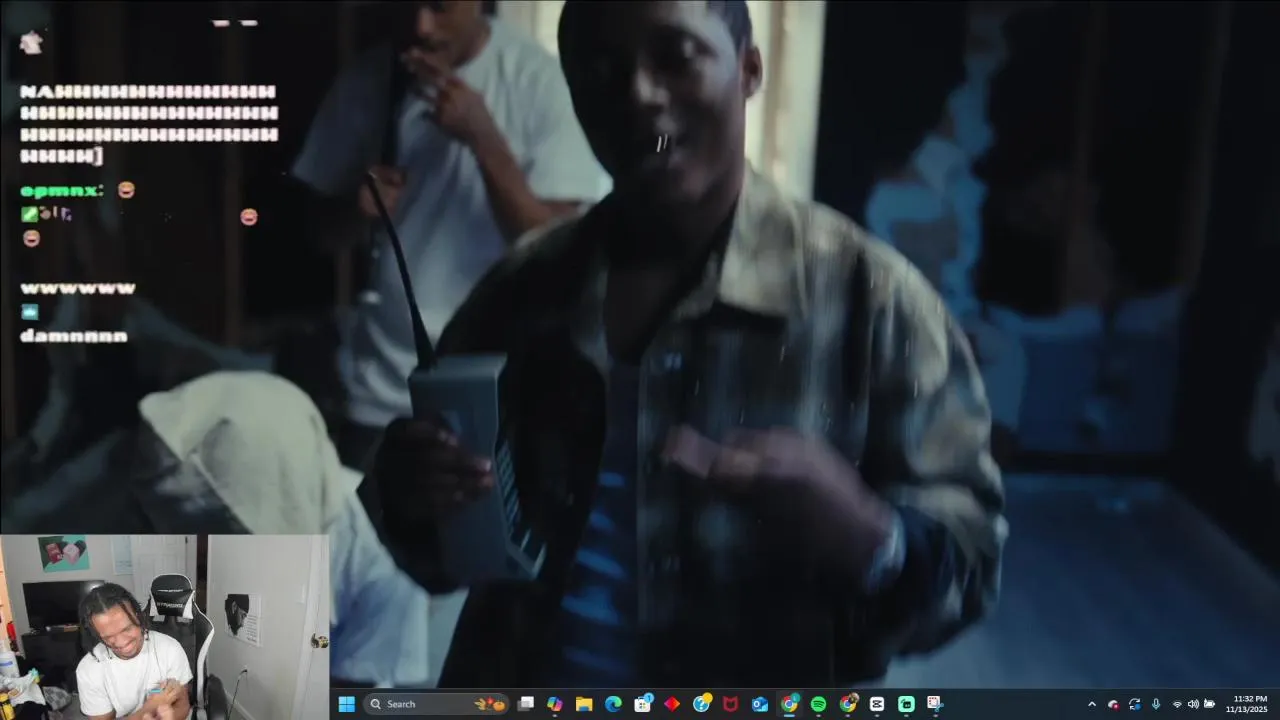Click the blue sync arrows tray icon
Screen dimensions: 1280x720
tap(1134, 704)
